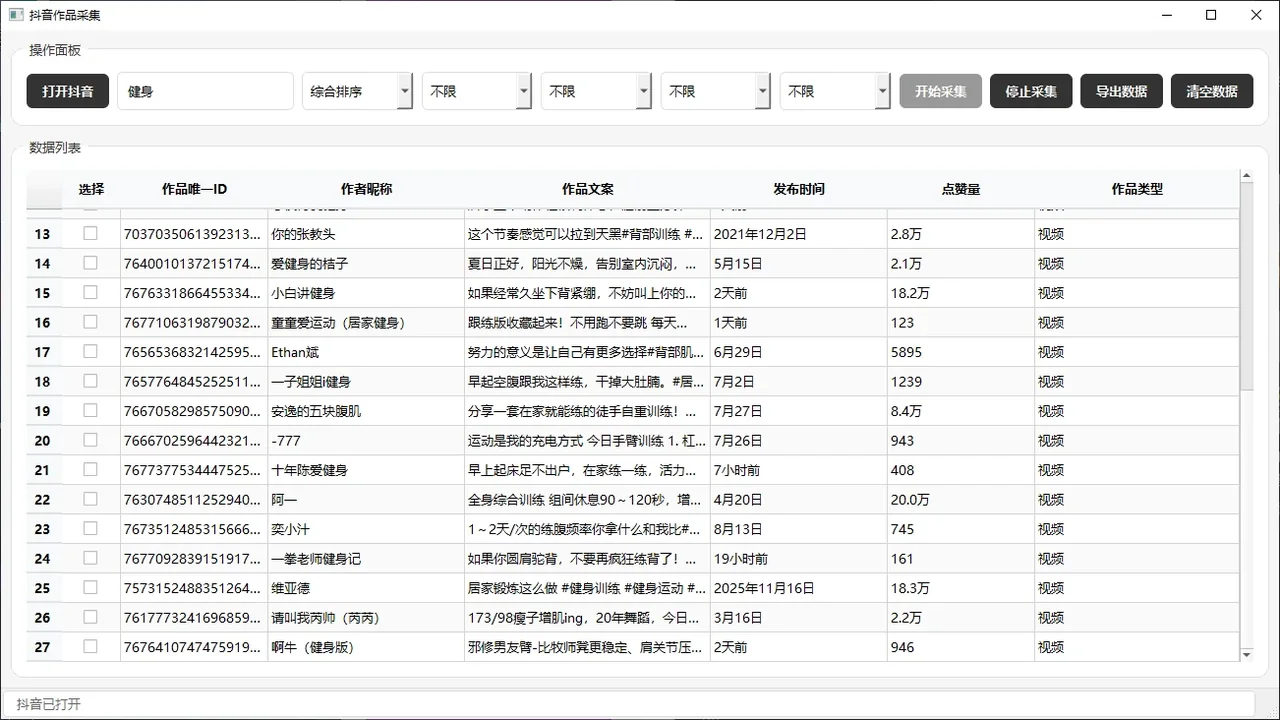Expand the 不限 dropdown beside 开始采集
Image resolution: width=1280 pixels, height=720 pixels.
coord(834,91)
